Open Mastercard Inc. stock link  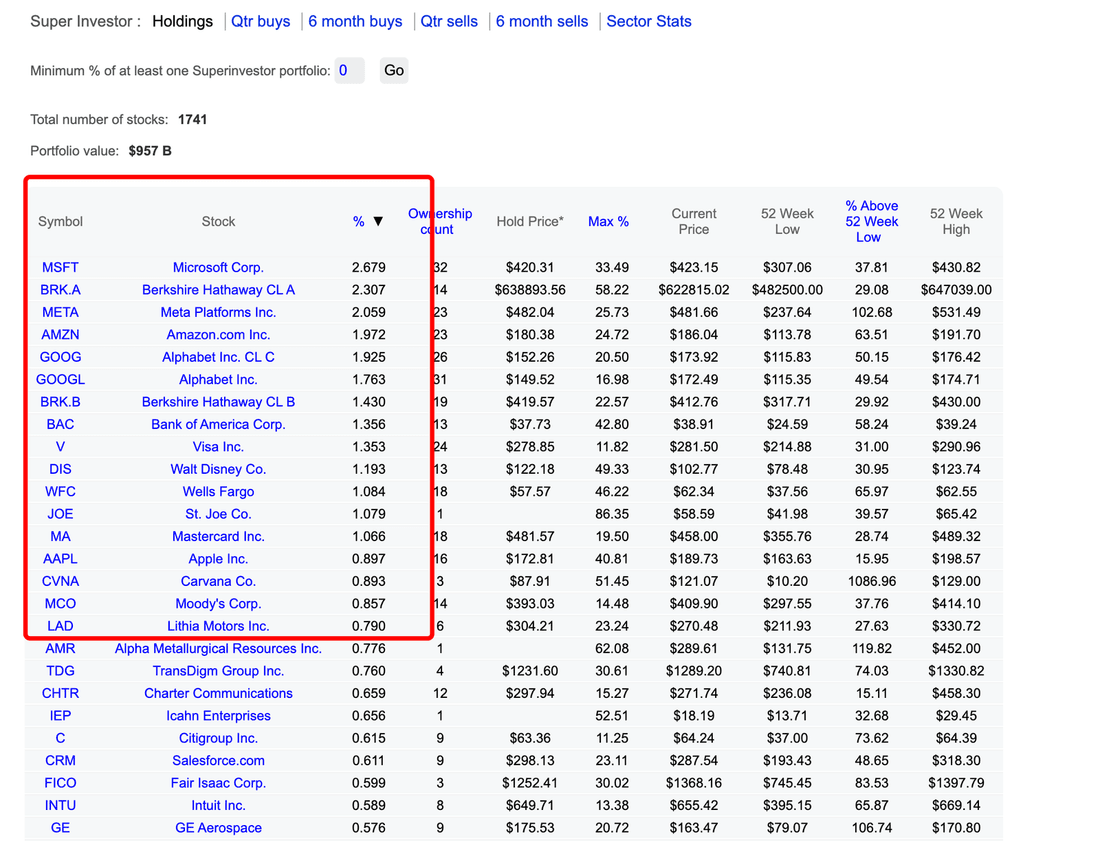click(x=218, y=537)
